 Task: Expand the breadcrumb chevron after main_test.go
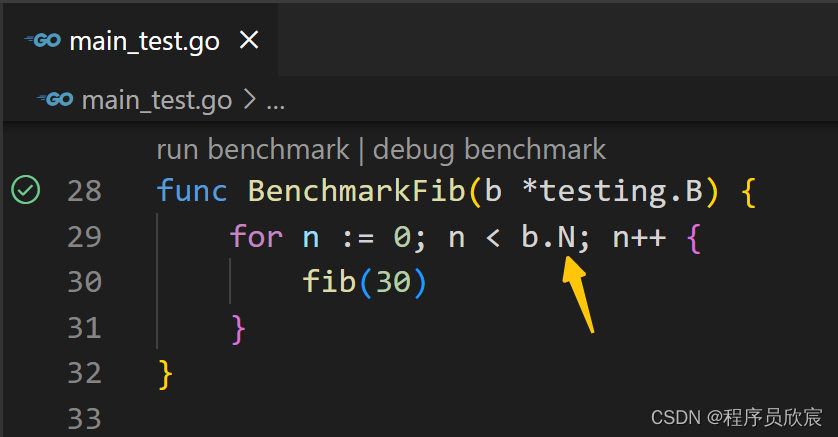250,99
